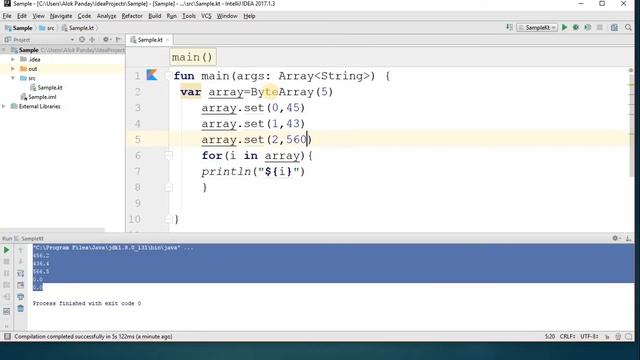Viewport: 640px width, 360px height.
Task: Click ByteArray text on line 2
Action: pyautogui.click(x=282, y=91)
